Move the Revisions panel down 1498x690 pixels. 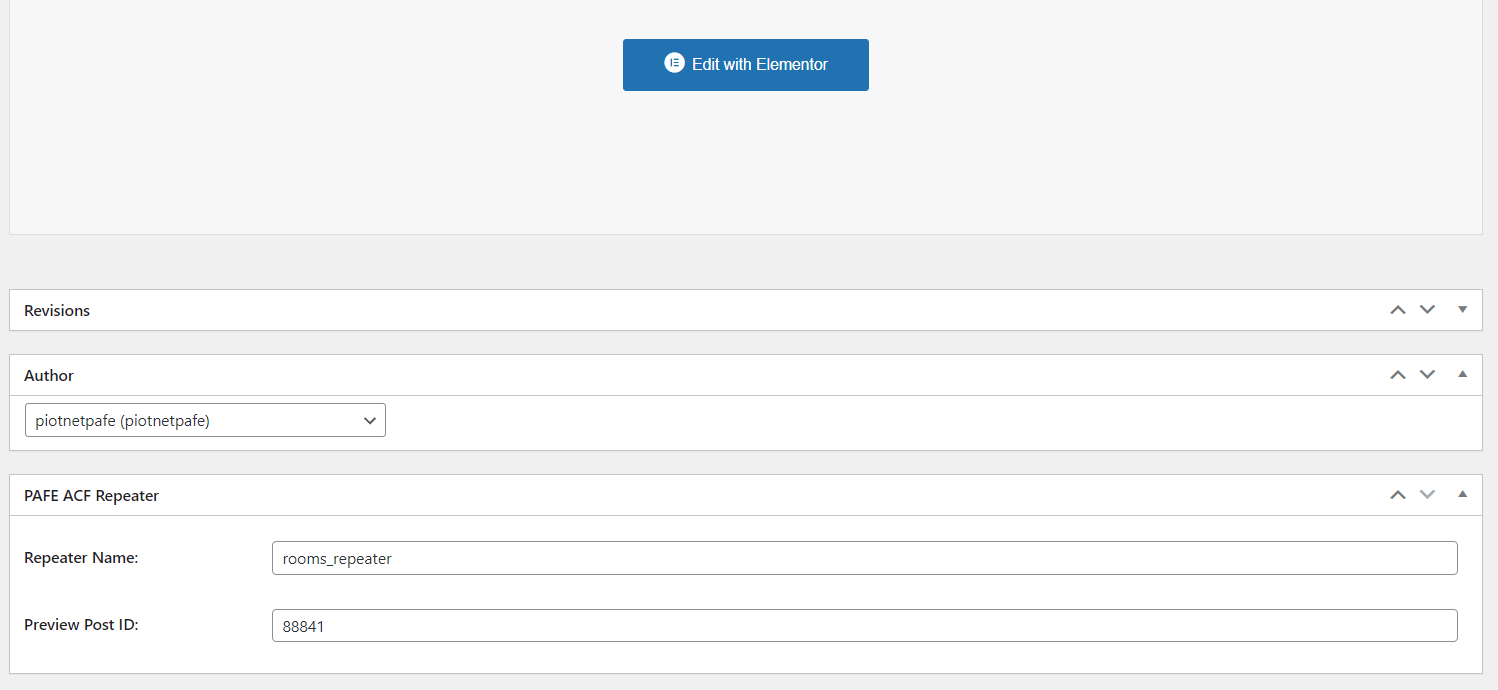[x=1427, y=310]
